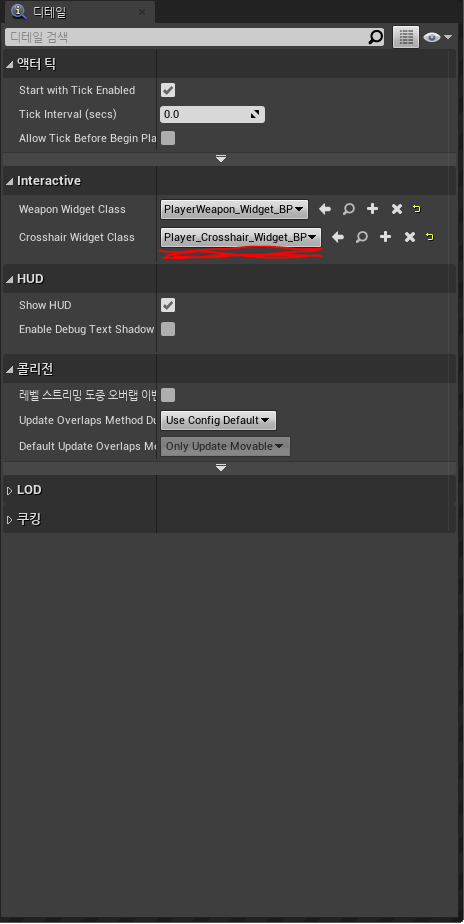The width and height of the screenshot is (464, 924).
Task: Click the Default Update Overlaps Method label
Action: (x=87, y=446)
